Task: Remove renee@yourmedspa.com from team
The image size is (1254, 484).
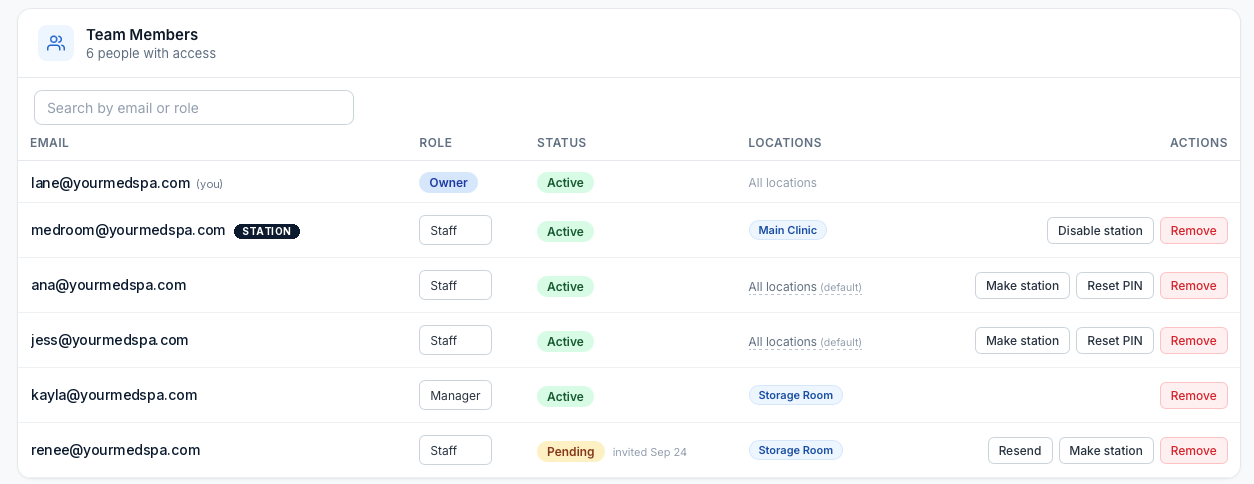Action: 1193,451
